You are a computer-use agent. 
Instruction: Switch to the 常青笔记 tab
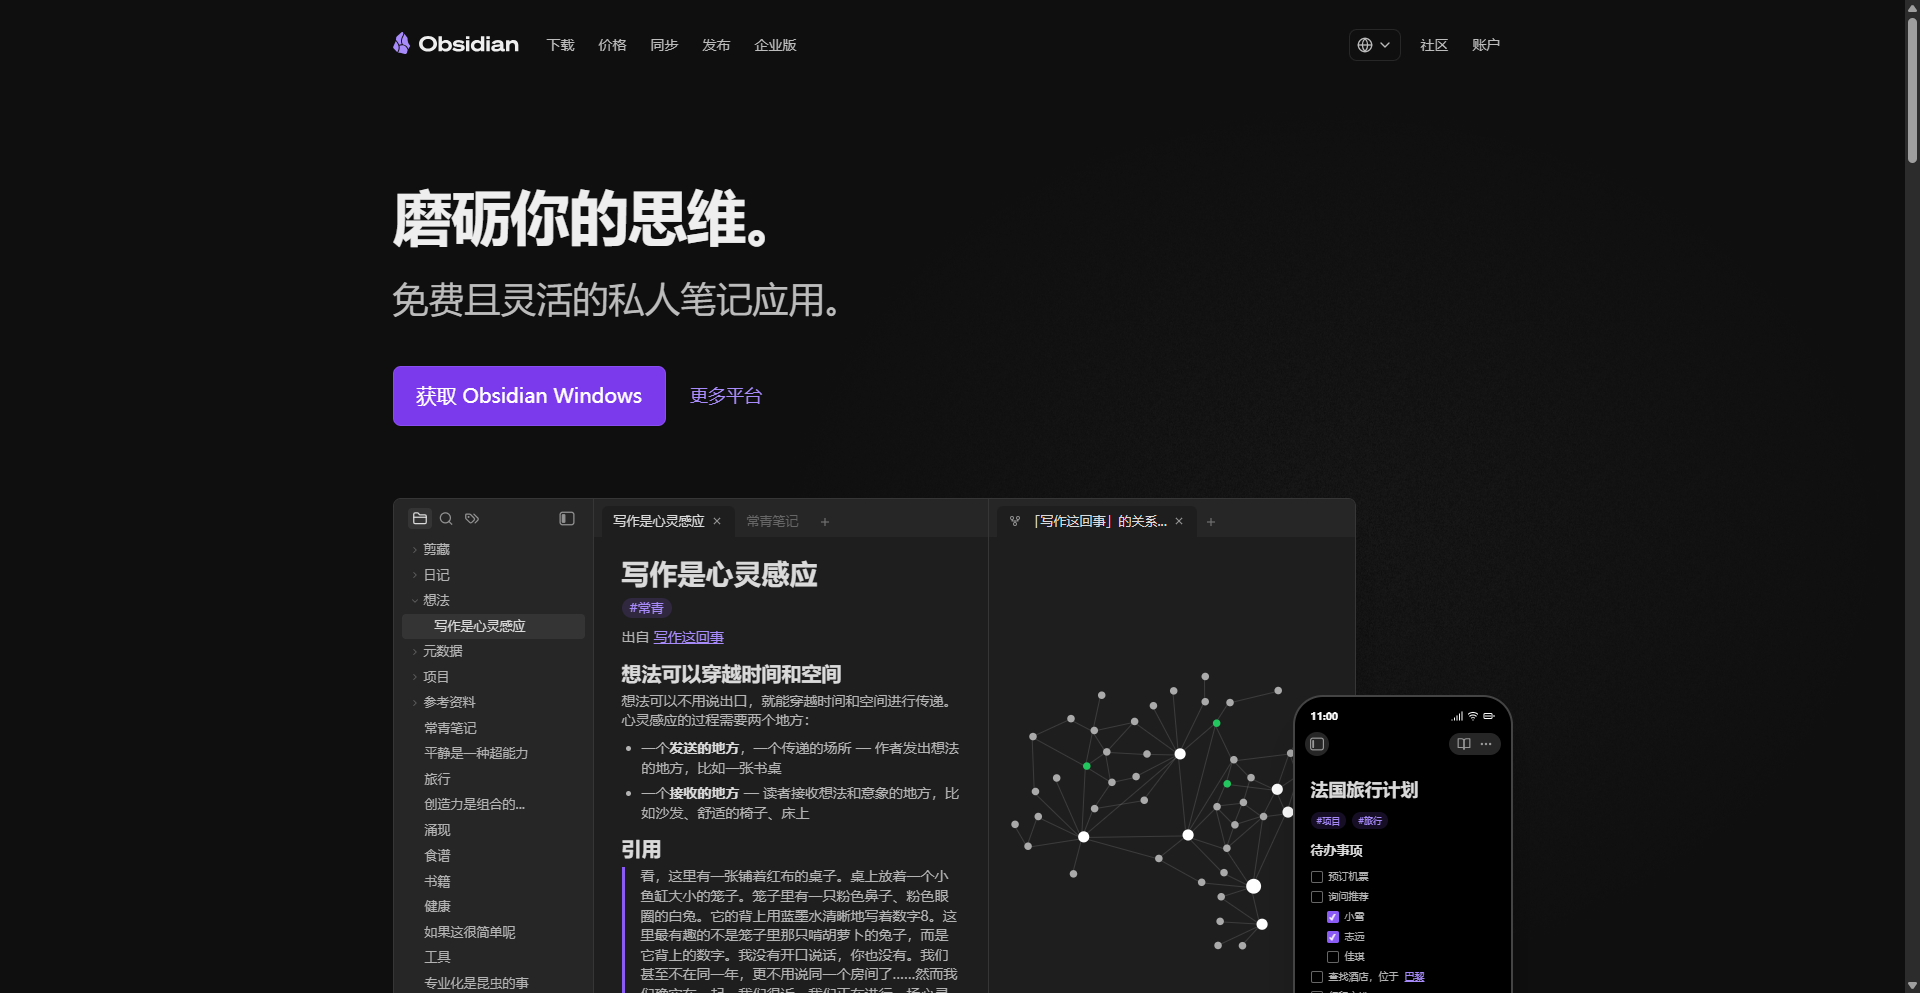[772, 521]
